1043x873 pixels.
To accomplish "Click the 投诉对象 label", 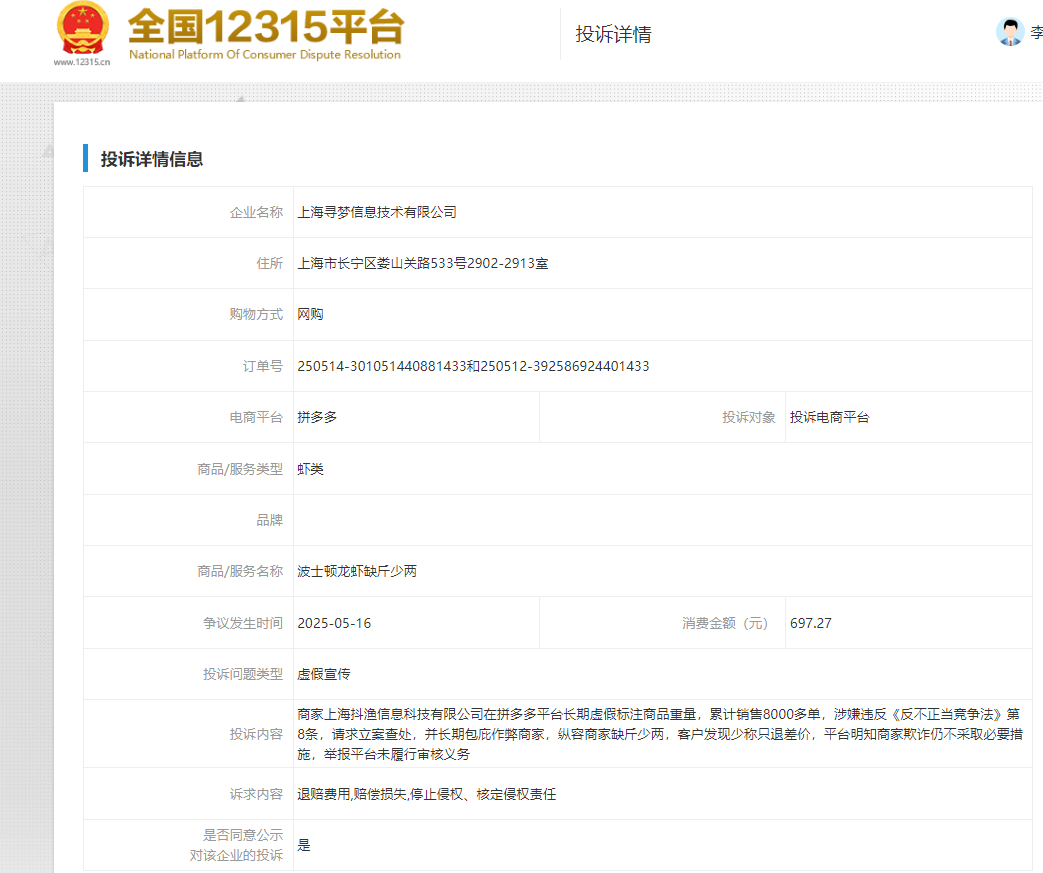I will (749, 417).
